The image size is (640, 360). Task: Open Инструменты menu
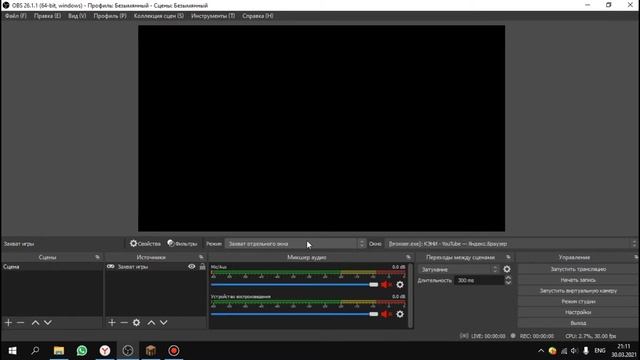213,16
